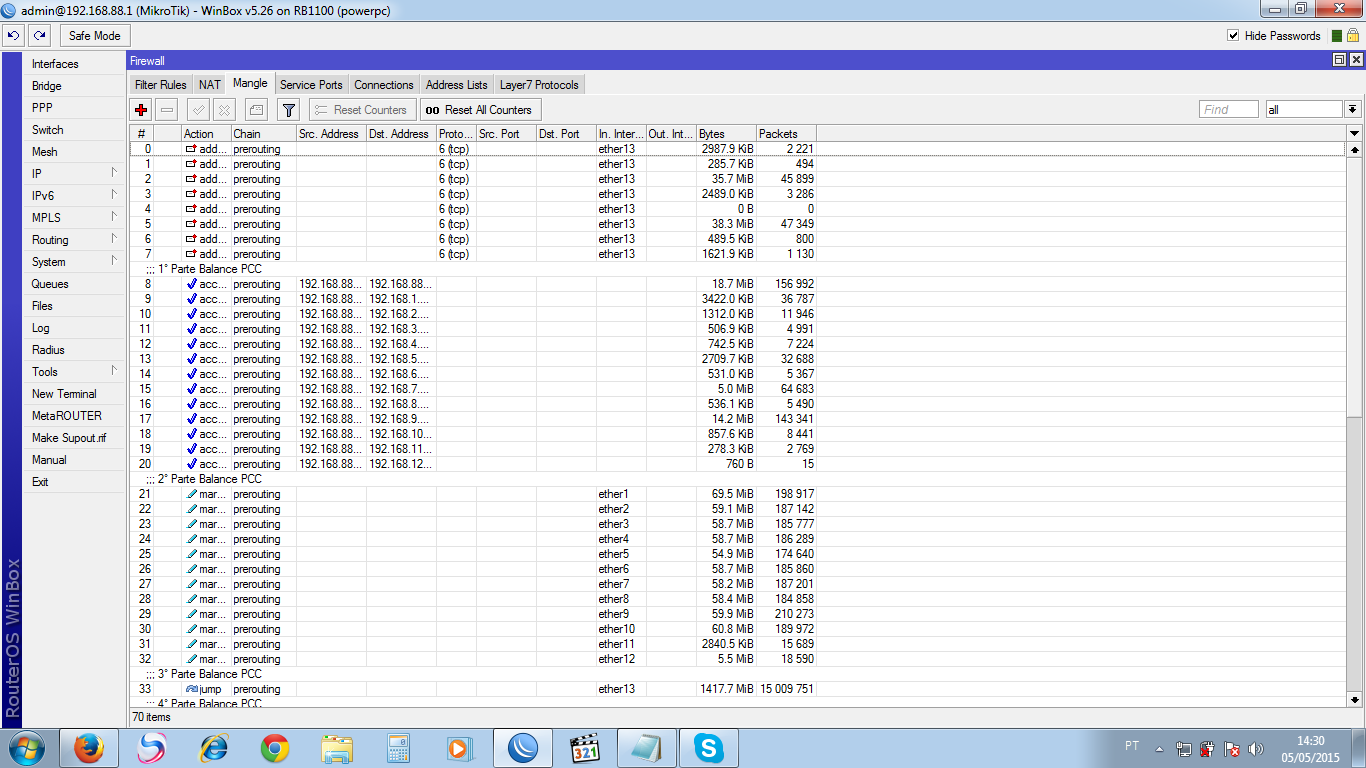Open the comment tool icon
The image size is (1366, 768).
[256, 110]
